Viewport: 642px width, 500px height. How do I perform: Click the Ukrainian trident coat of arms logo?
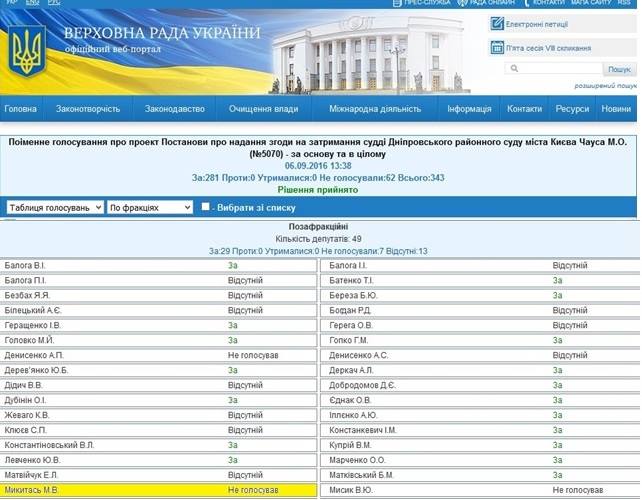[27, 51]
